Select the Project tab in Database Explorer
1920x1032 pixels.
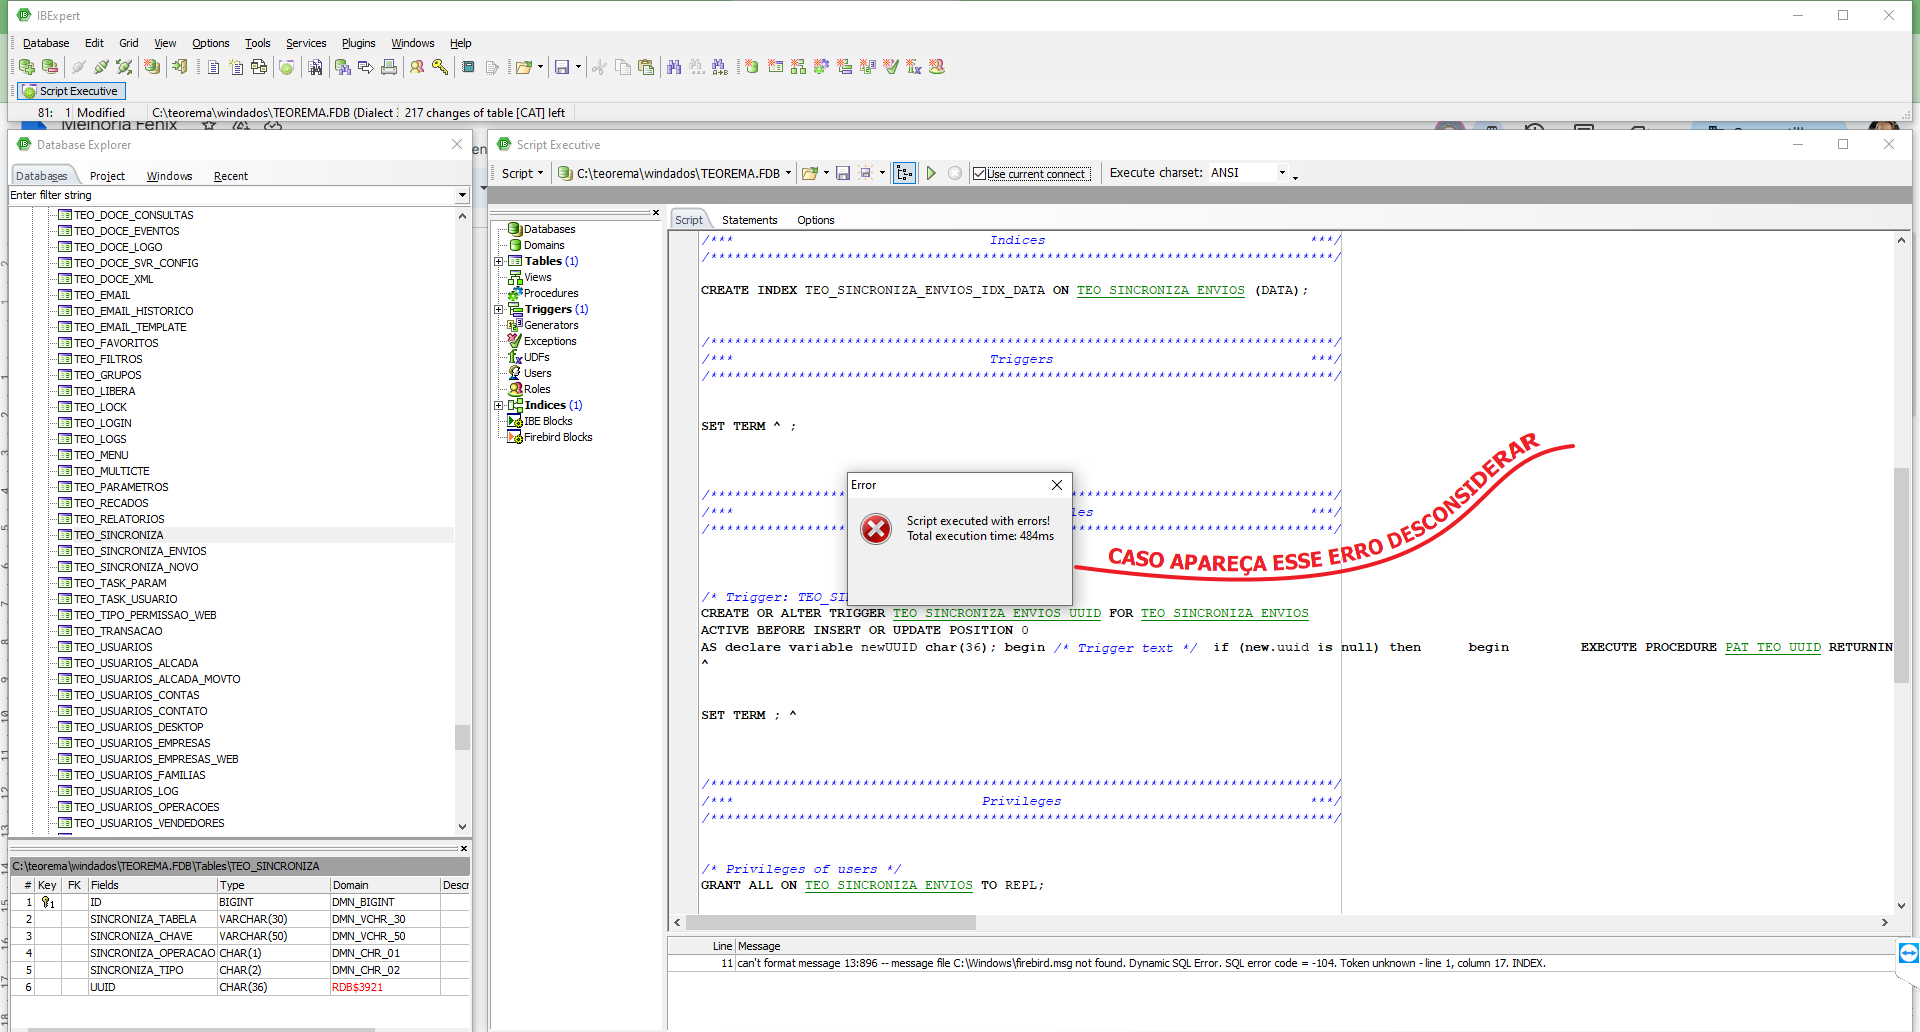pyautogui.click(x=107, y=176)
